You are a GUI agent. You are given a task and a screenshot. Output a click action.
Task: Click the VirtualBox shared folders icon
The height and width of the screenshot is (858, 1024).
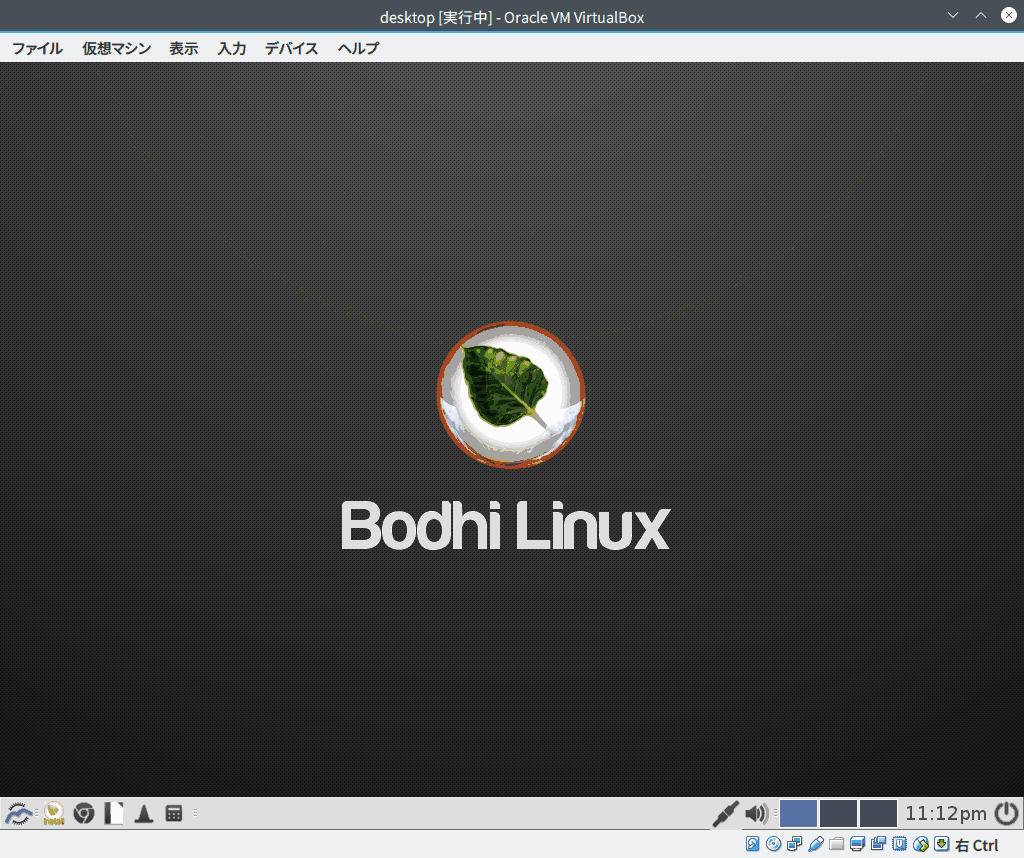click(x=837, y=844)
